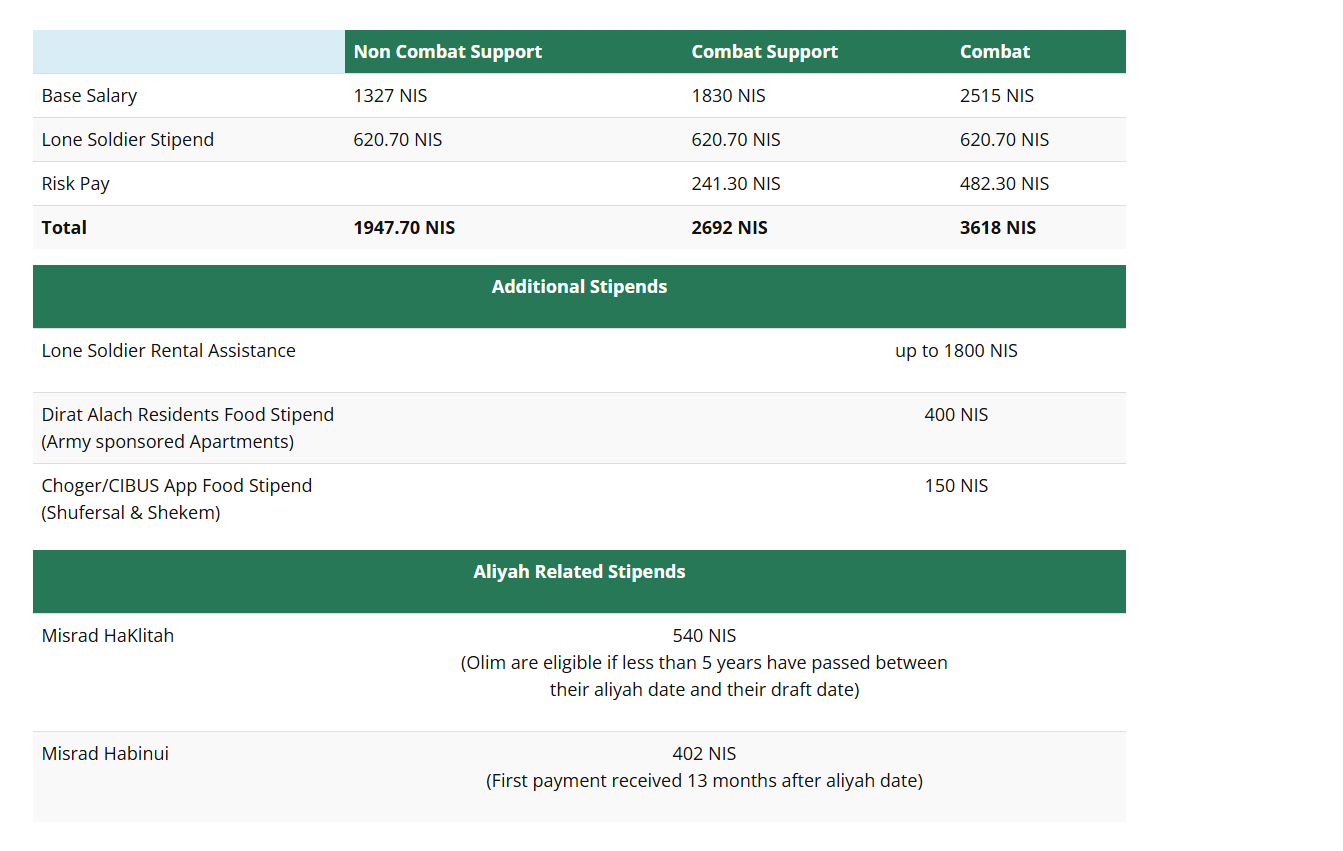This screenshot has height=851, width=1343.
Task: Click the 241.30 NIS risk pay value
Action: click(x=735, y=184)
